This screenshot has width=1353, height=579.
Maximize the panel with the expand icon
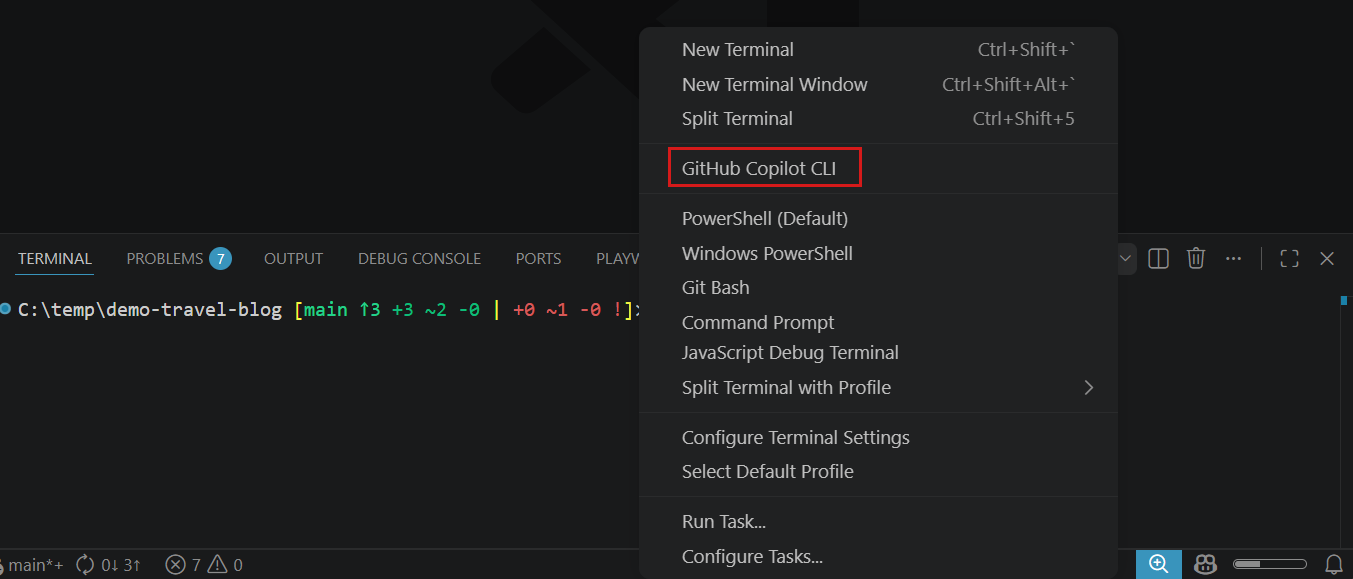(1288, 258)
